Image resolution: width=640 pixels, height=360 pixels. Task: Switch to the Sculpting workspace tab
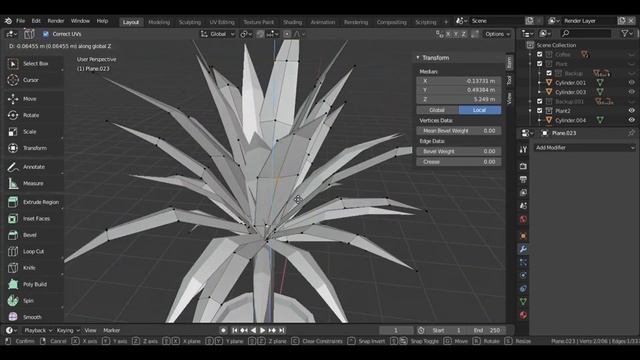tap(190, 22)
